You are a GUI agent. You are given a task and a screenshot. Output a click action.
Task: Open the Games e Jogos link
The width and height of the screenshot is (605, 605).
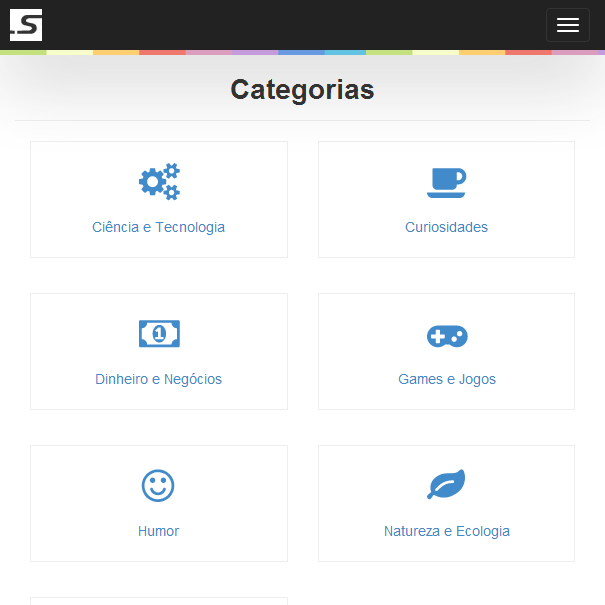pyautogui.click(x=447, y=379)
